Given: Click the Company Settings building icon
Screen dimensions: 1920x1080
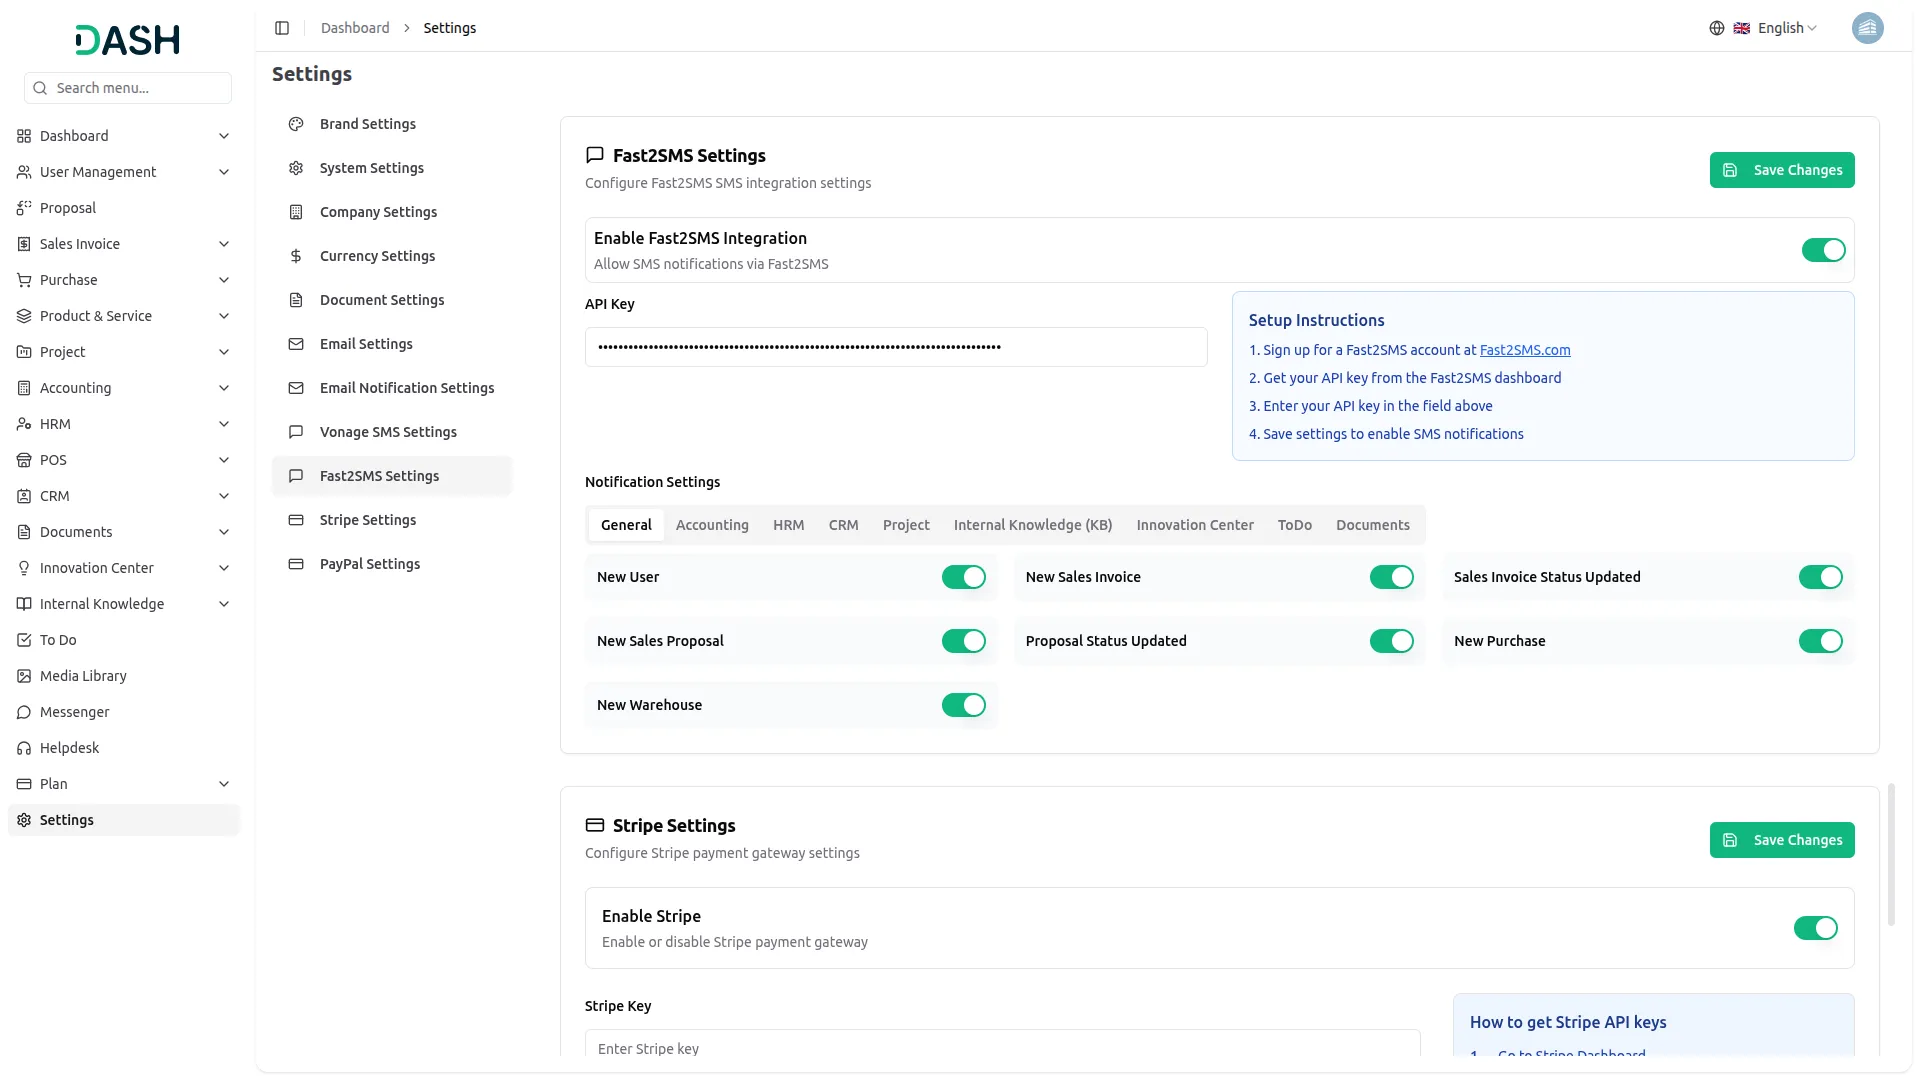Looking at the screenshot, I should click(x=296, y=212).
